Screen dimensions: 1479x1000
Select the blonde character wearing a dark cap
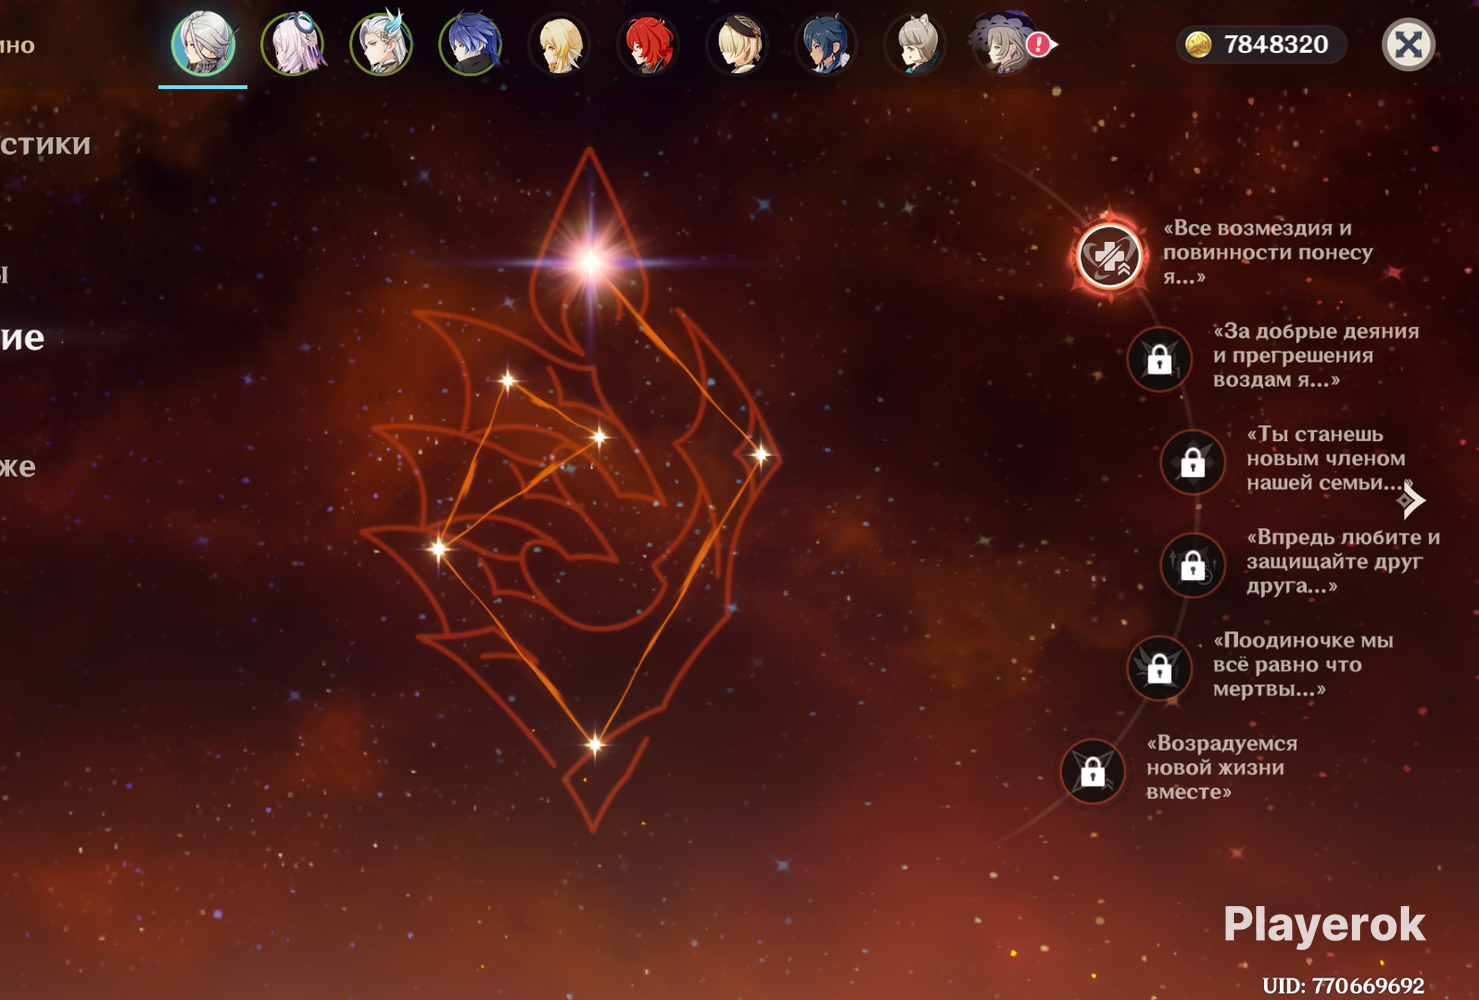pos(737,44)
